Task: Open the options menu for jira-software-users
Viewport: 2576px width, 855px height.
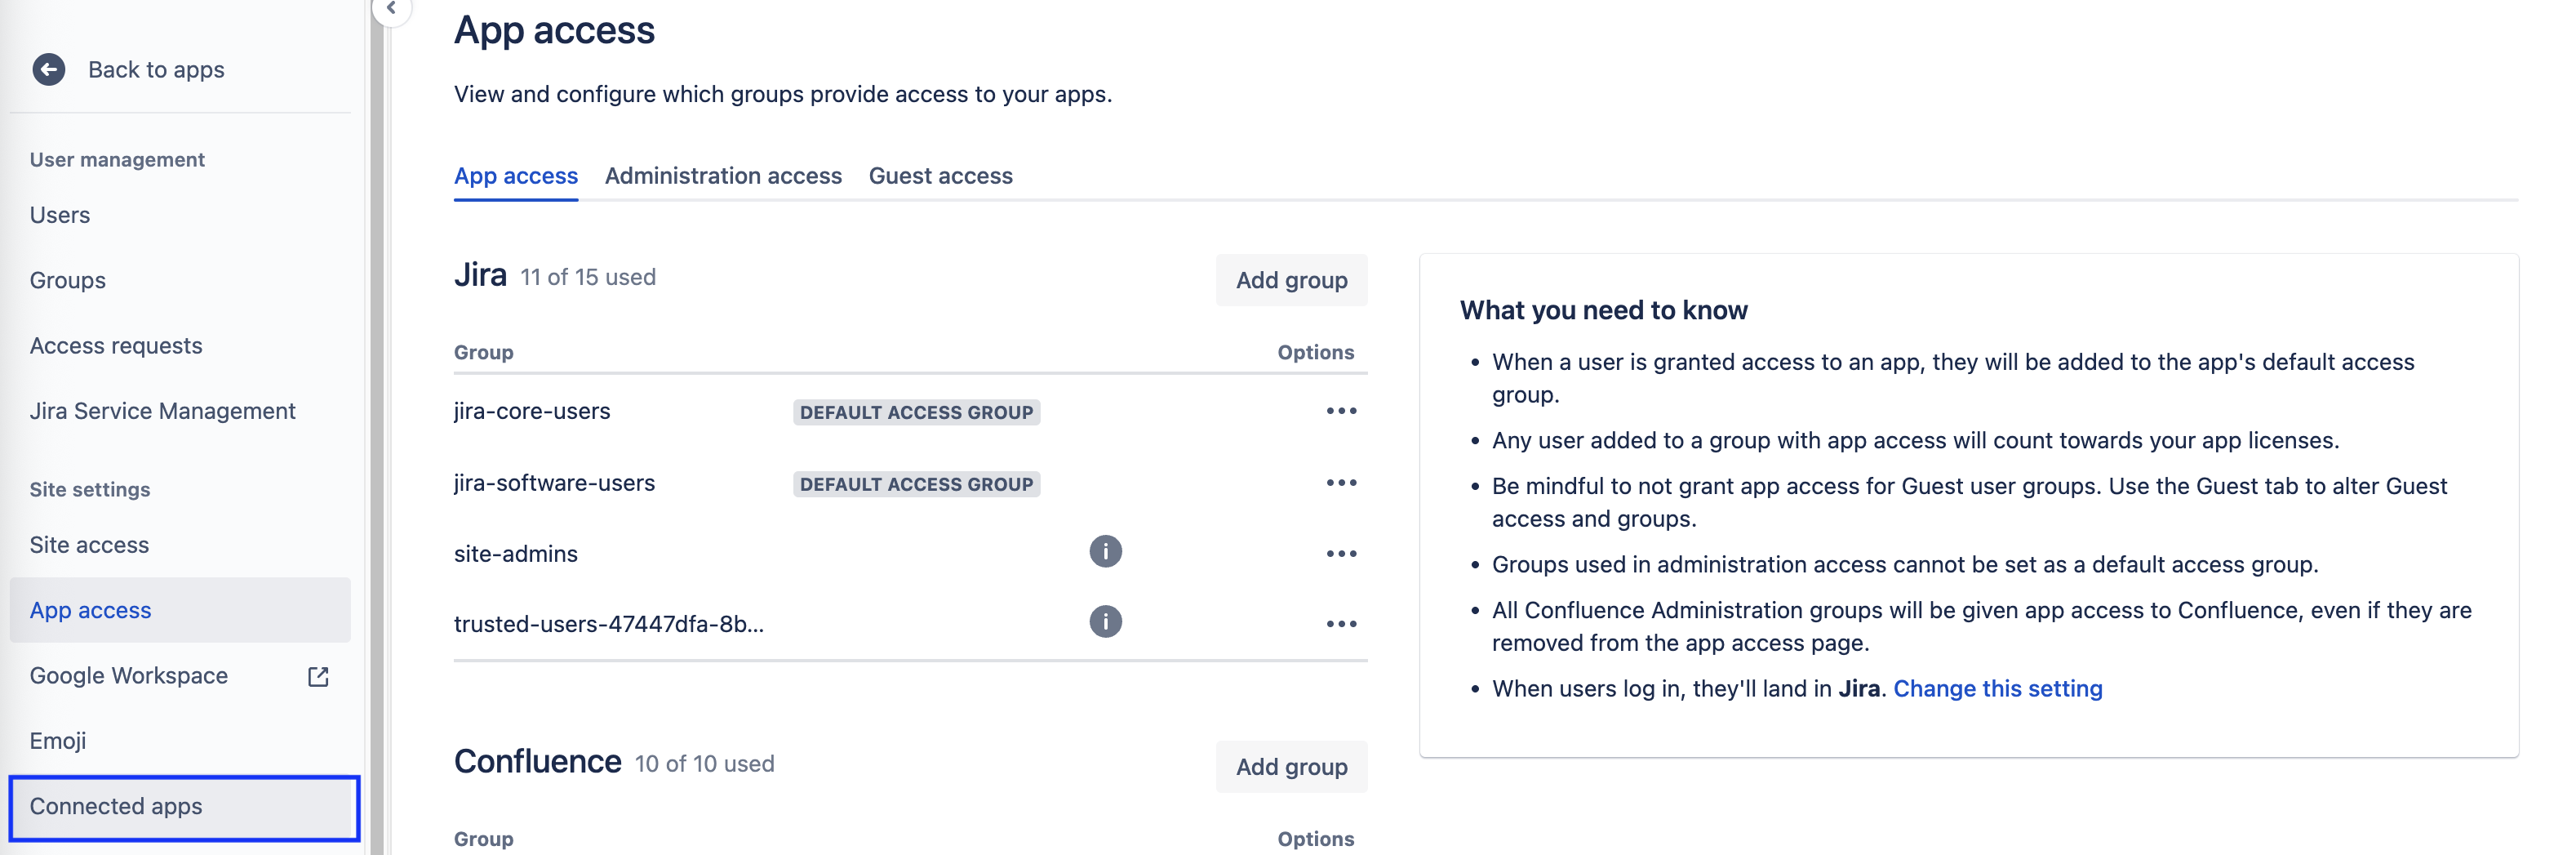Action: 1341,482
